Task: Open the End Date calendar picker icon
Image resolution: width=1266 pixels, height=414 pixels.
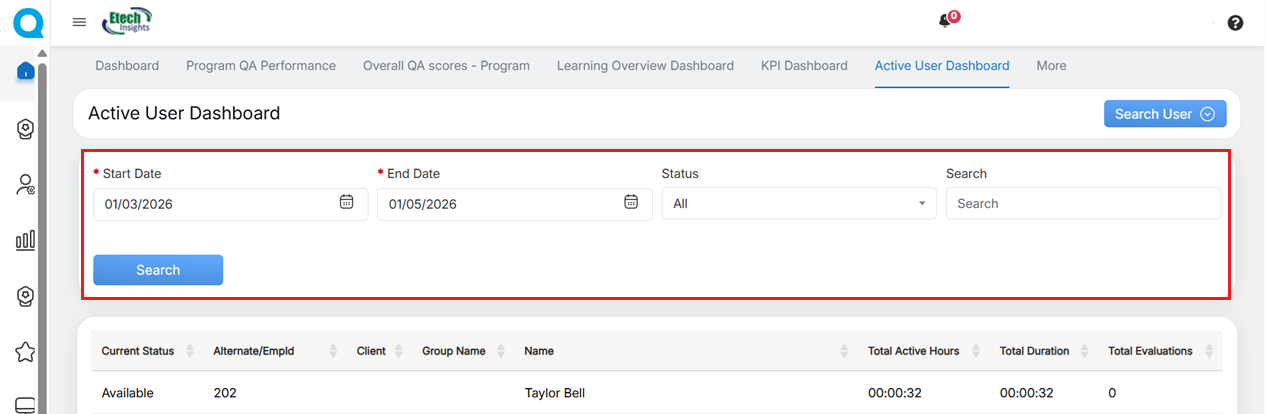Action: tap(631, 202)
